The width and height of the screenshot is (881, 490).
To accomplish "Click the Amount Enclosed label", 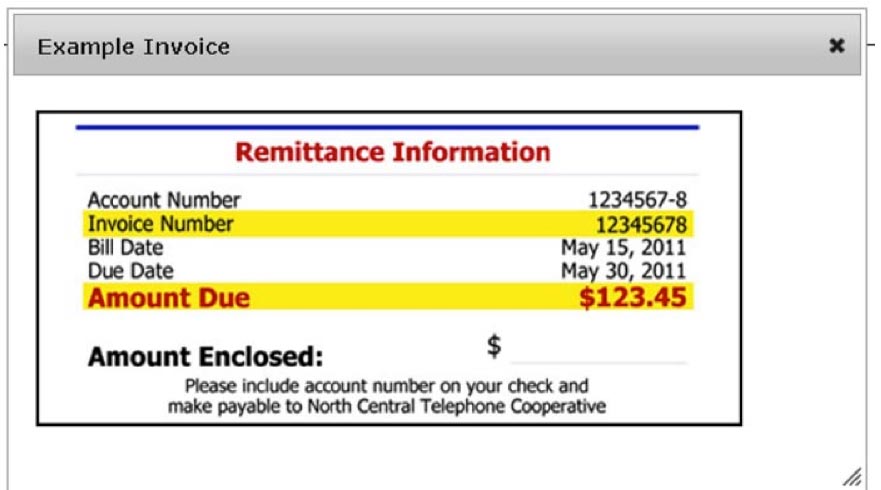I will tap(206, 357).
